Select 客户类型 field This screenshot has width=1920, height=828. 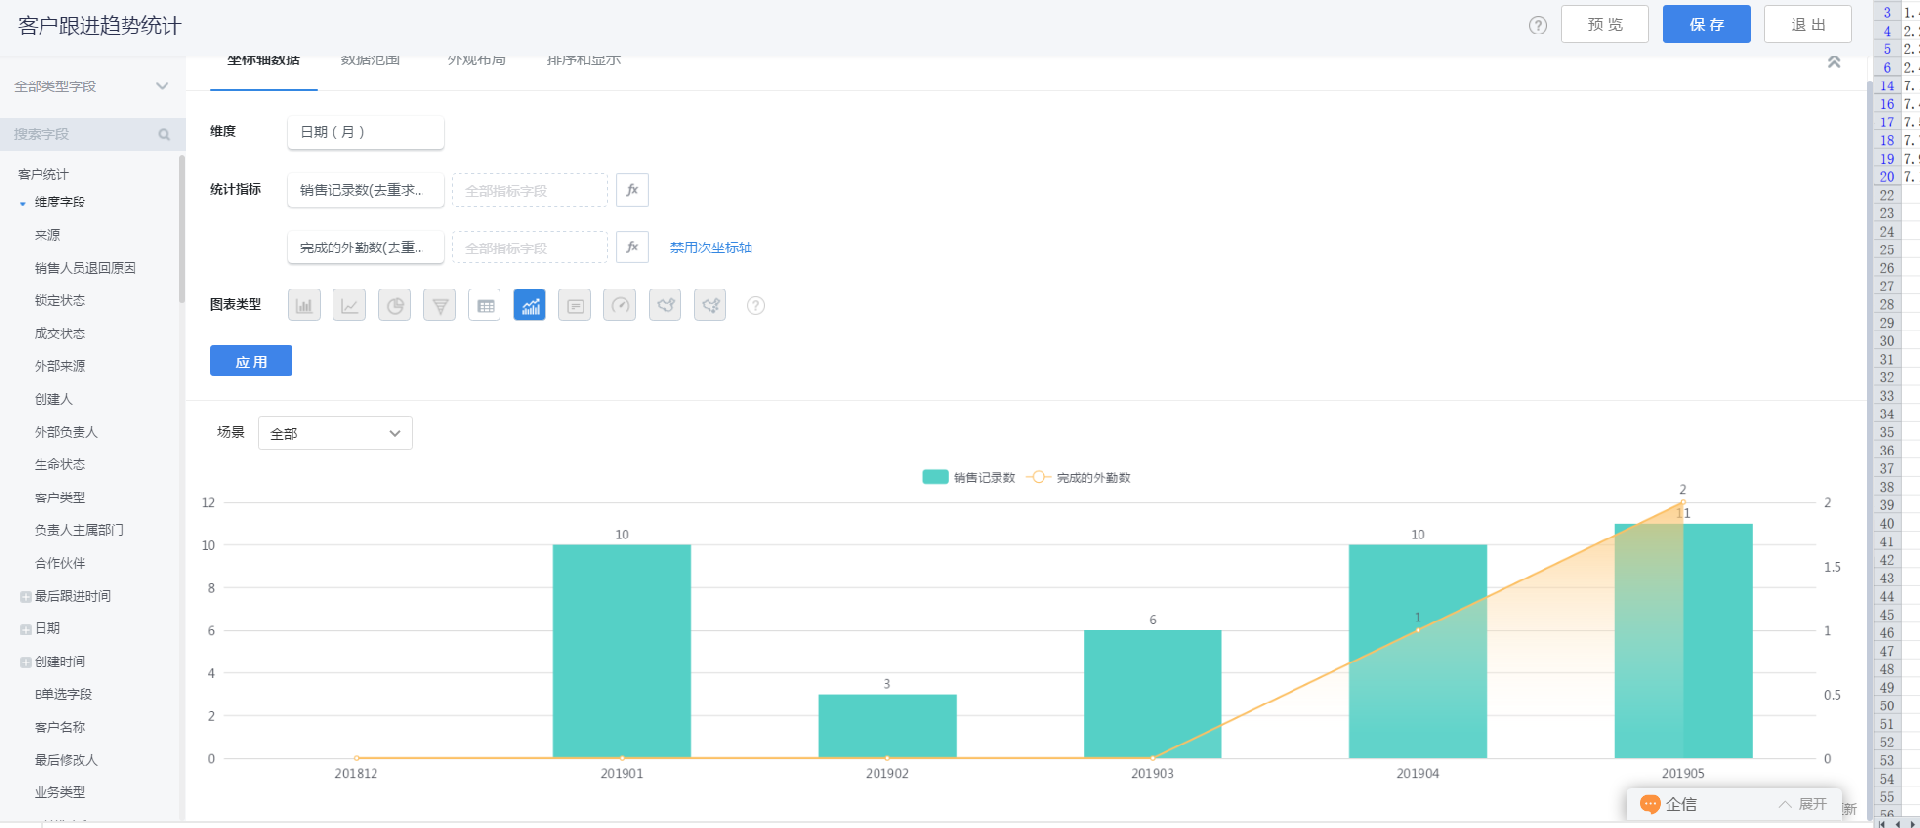pyautogui.click(x=60, y=497)
